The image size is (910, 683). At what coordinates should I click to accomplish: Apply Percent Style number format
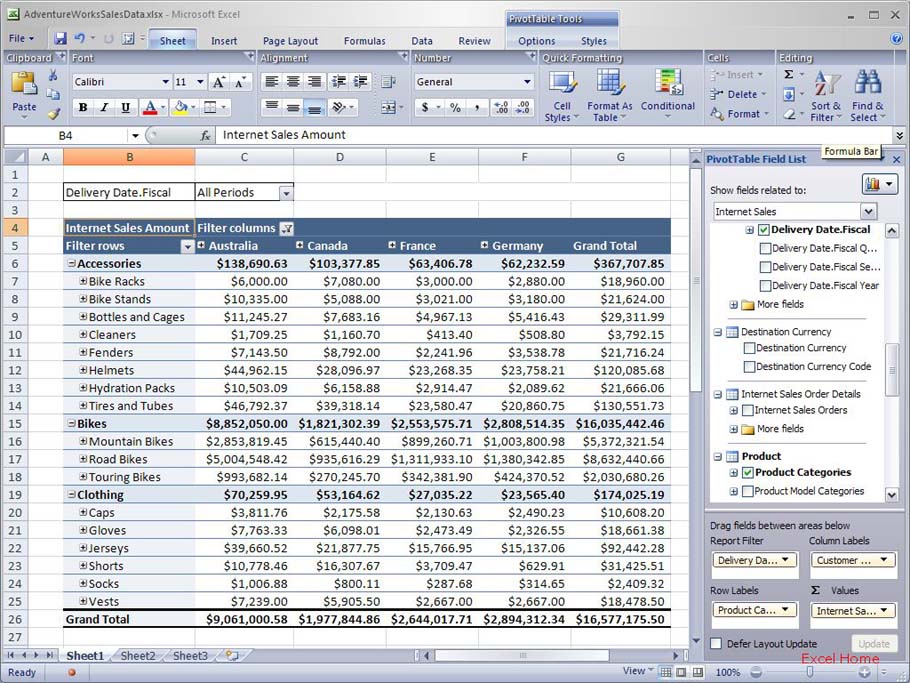click(456, 107)
